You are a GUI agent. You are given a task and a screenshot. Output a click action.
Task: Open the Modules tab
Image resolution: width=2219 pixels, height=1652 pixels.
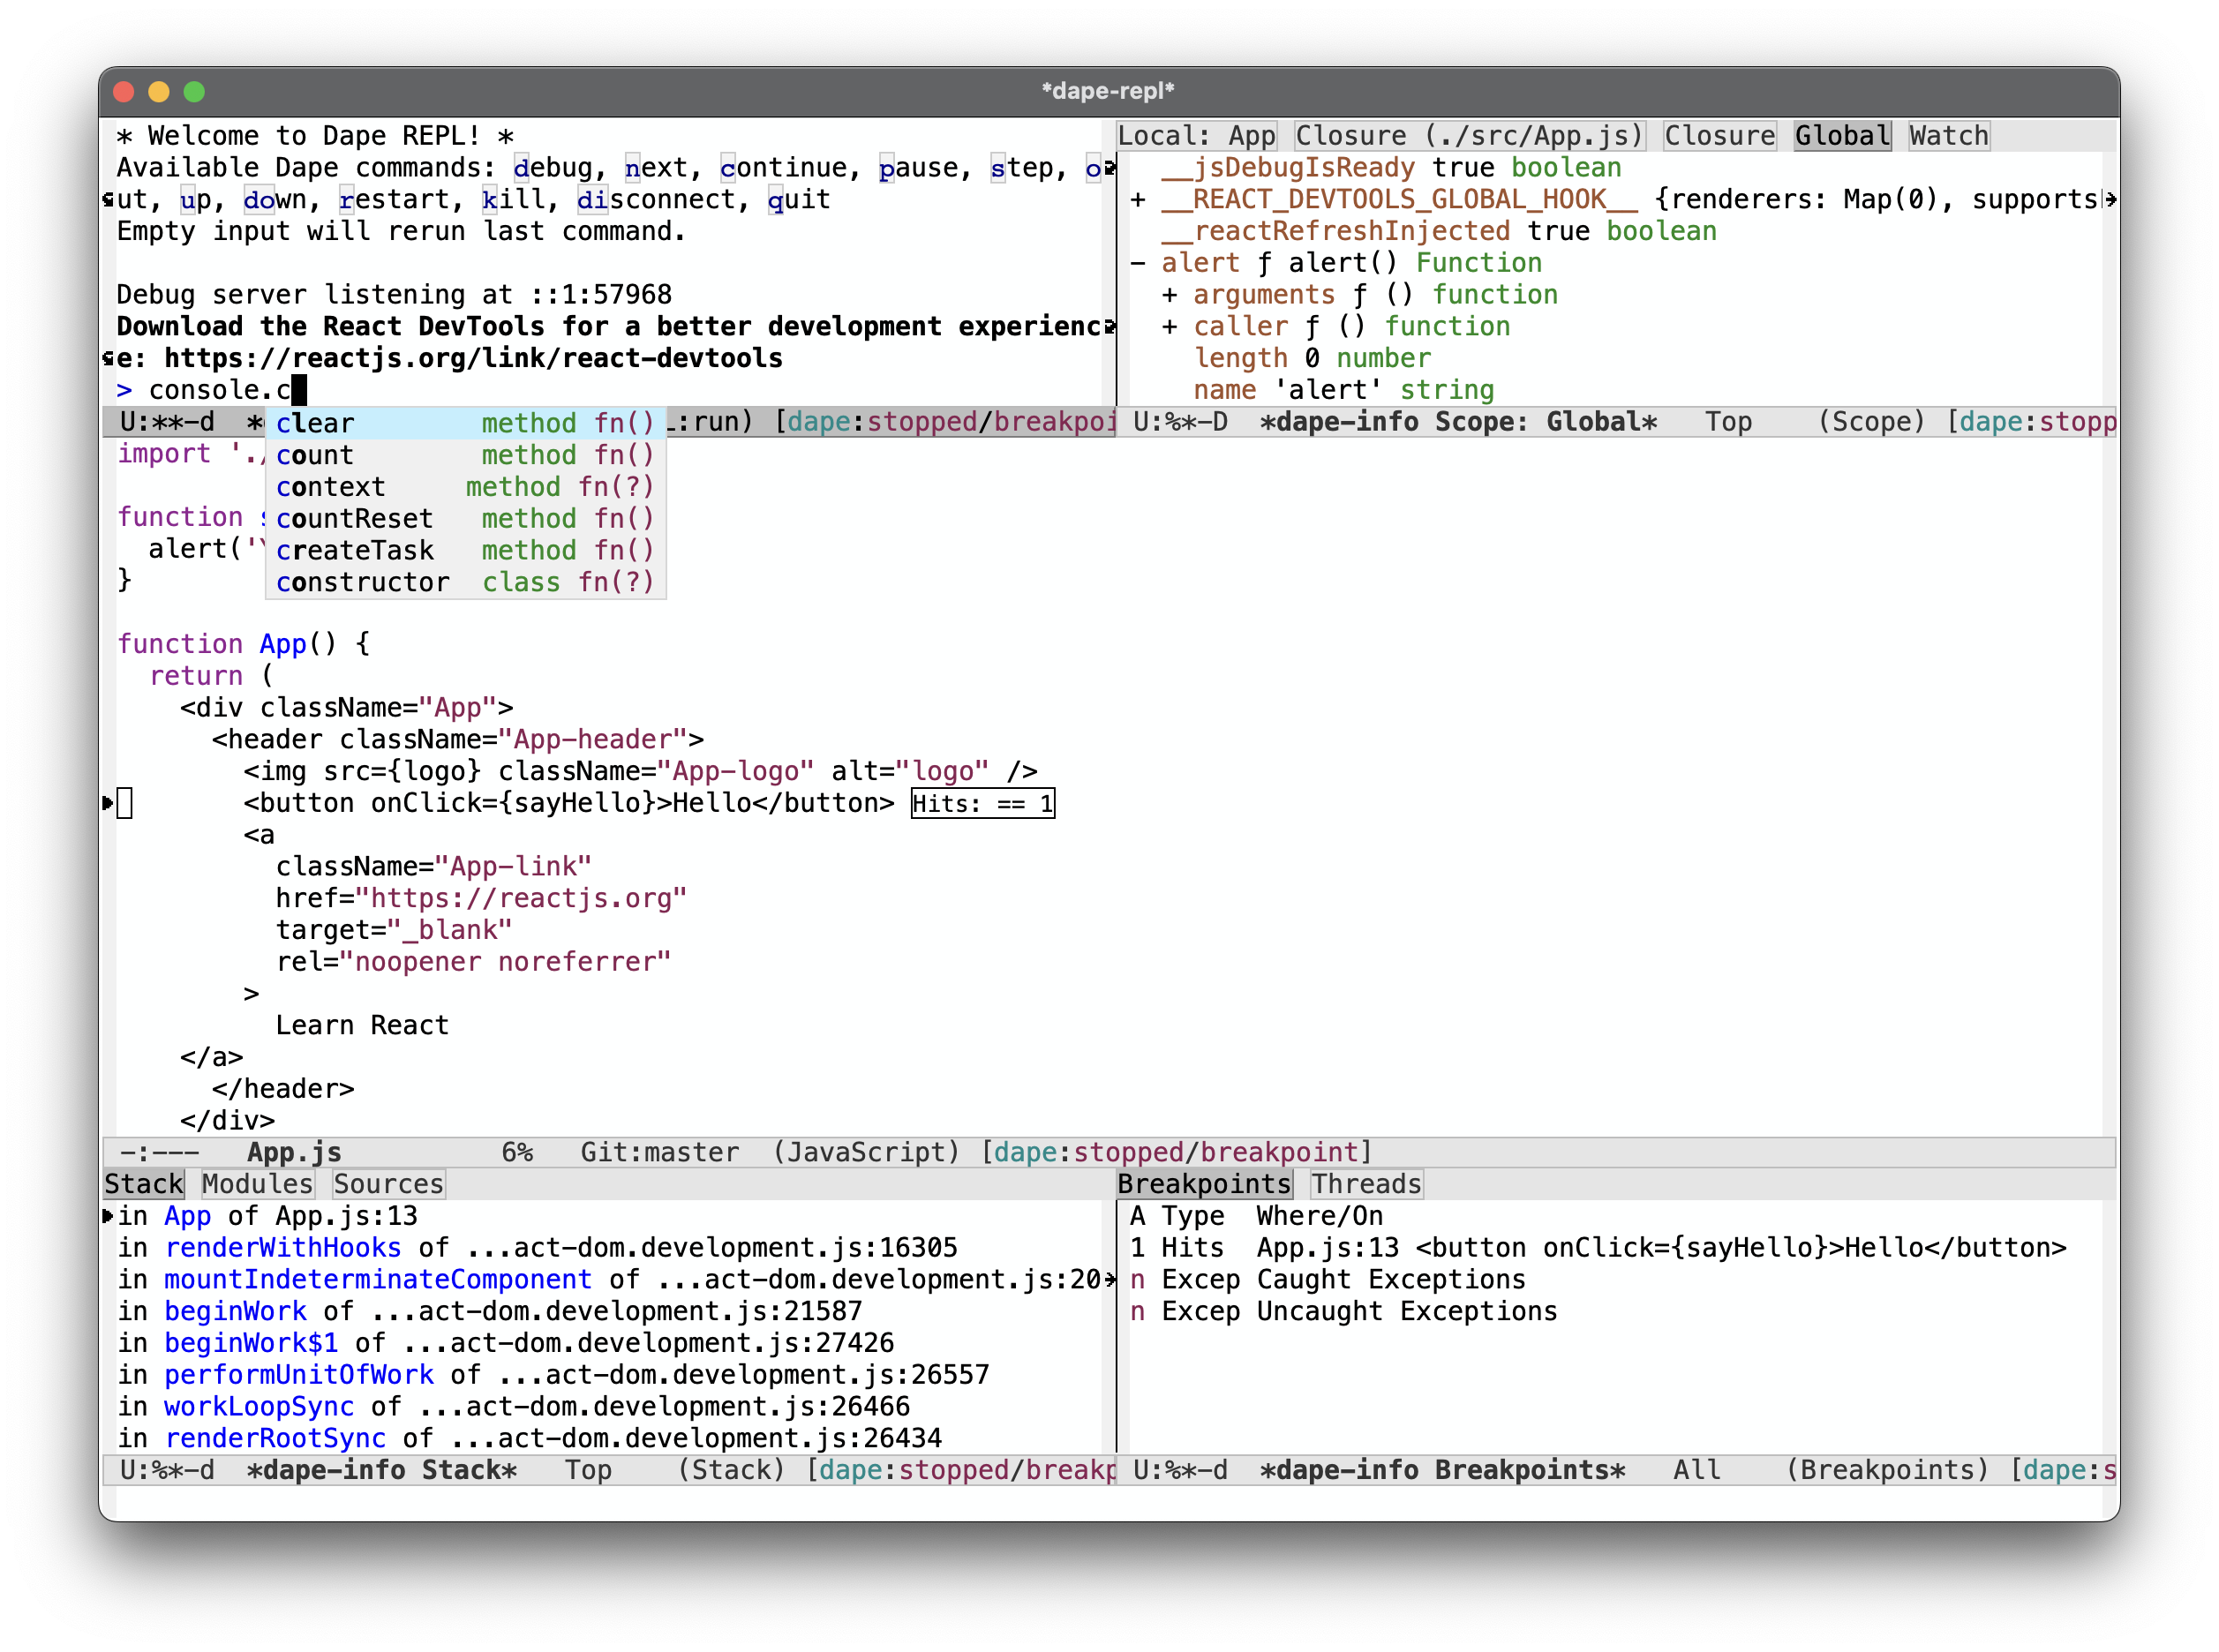coord(257,1184)
